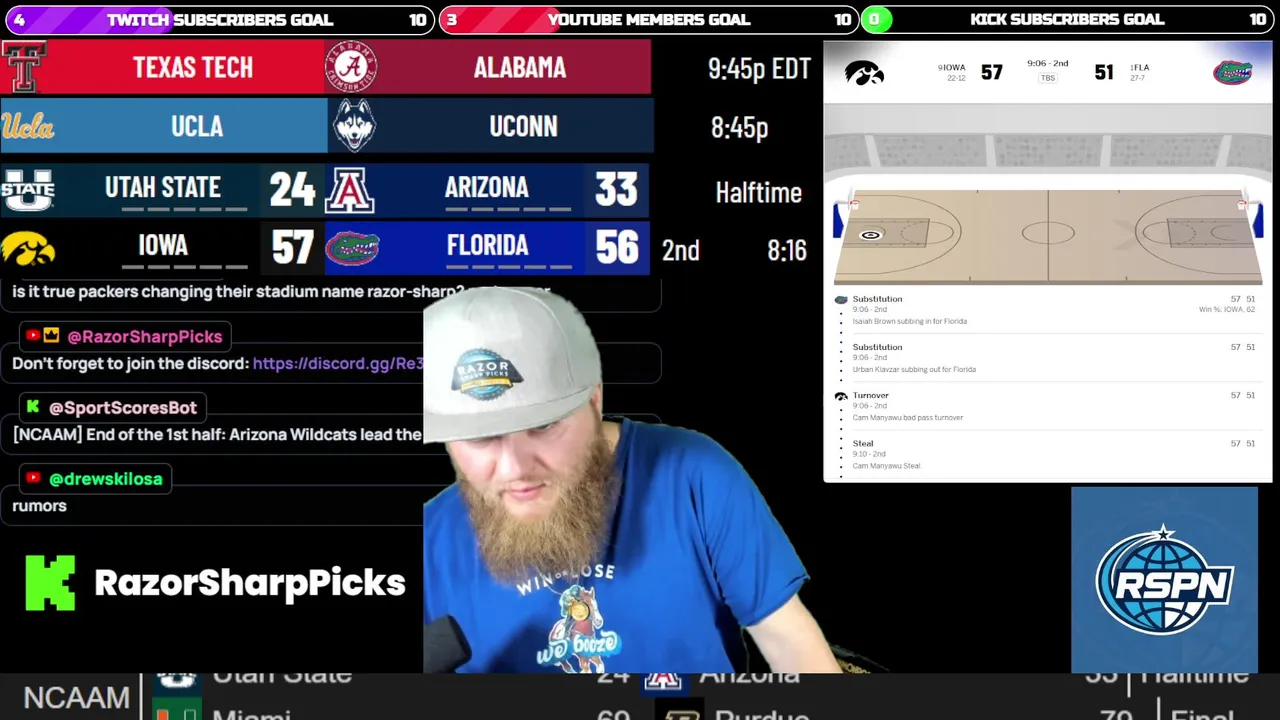Select the UConn Huskies logo
Screen dimensions: 1280x720
pos(354,126)
